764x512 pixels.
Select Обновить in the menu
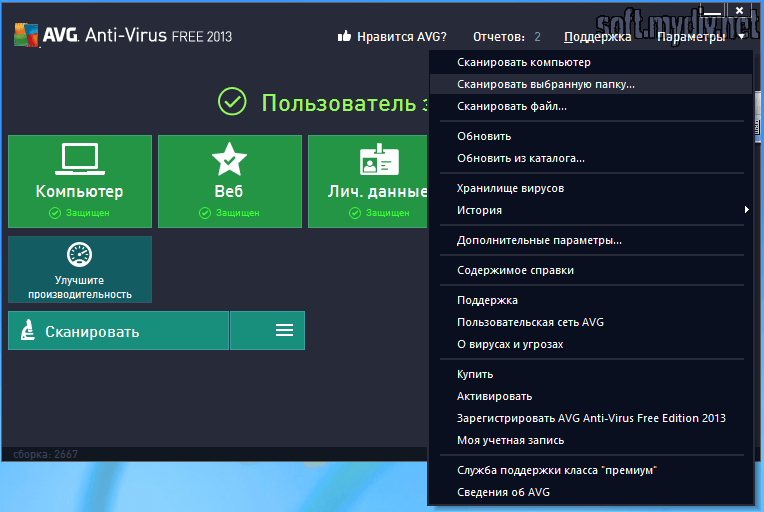tap(591, 136)
